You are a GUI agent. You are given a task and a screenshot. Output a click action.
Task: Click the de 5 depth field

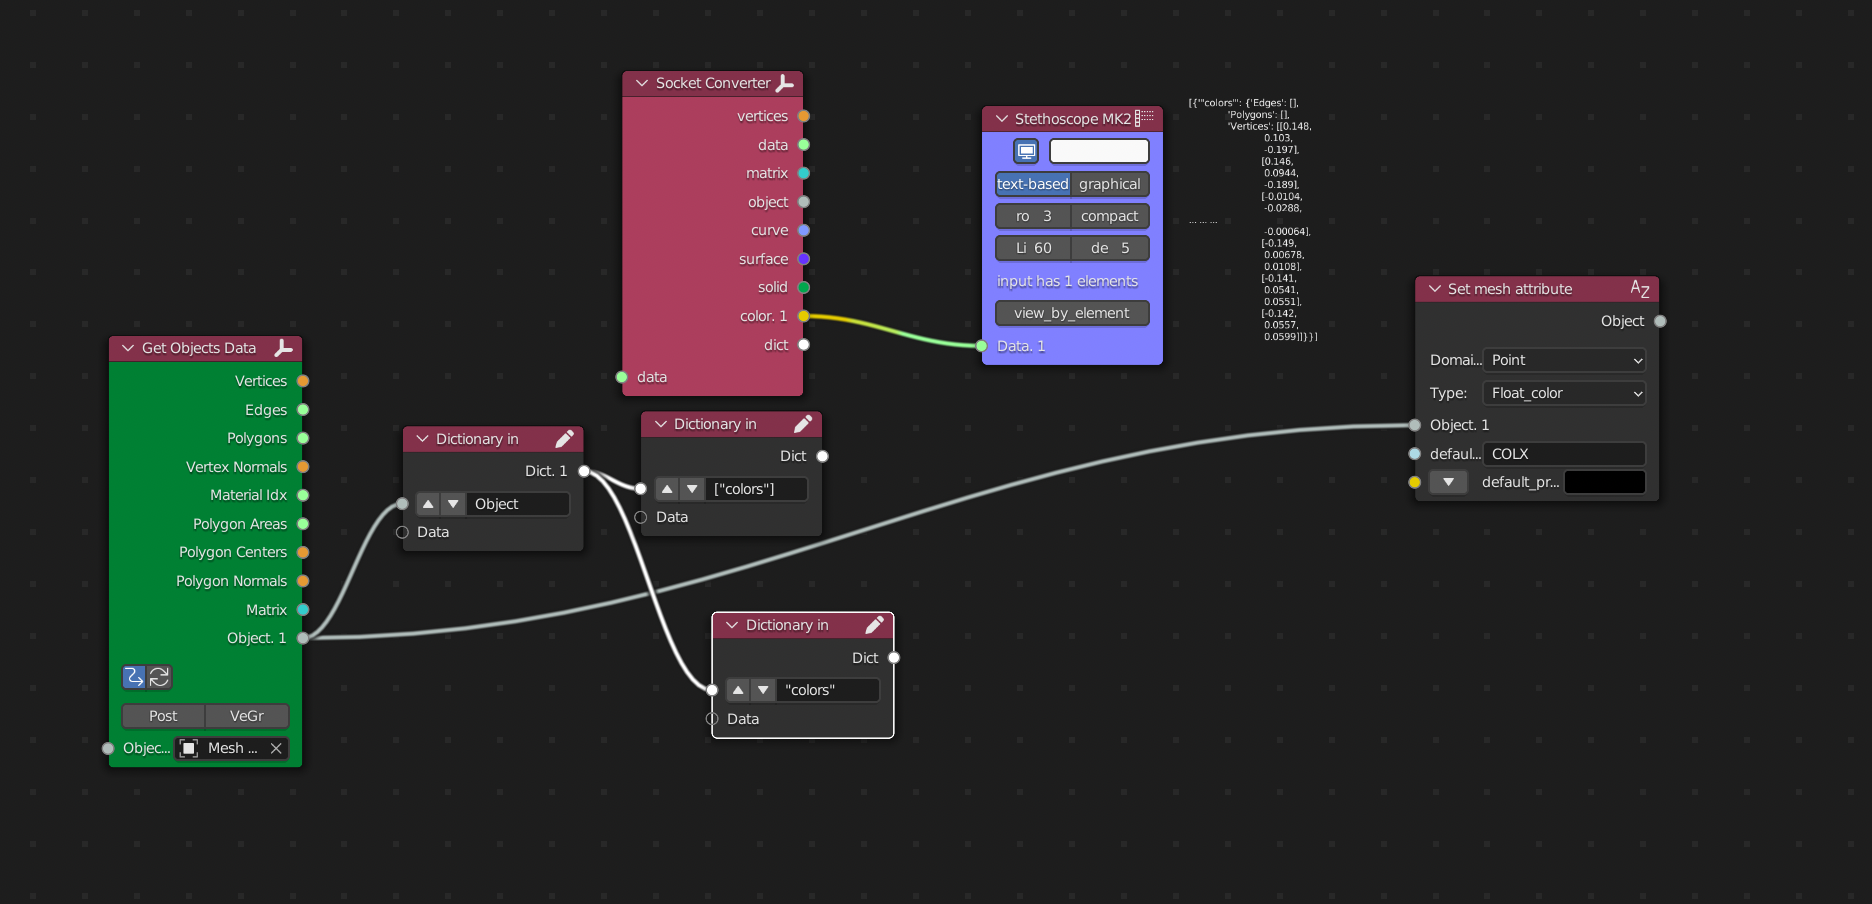1110,248
